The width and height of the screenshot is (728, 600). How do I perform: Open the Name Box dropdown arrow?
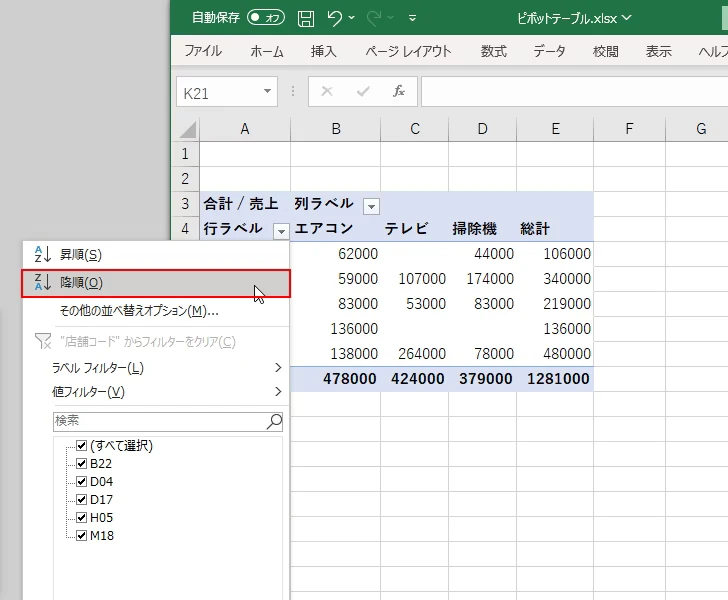pos(267,91)
